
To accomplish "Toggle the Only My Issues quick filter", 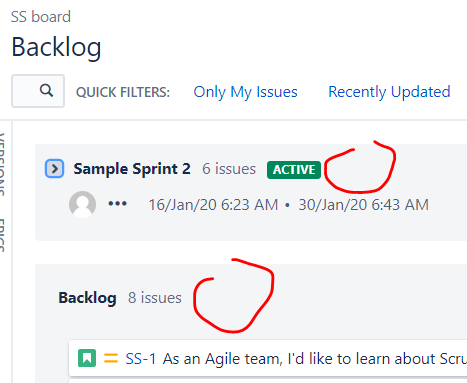I will [x=245, y=92].
